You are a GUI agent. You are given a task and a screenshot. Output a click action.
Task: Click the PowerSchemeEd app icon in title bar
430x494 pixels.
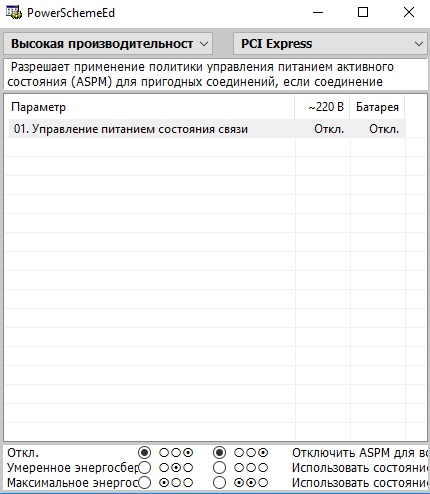pyautogui.click(x=14, y=13)
